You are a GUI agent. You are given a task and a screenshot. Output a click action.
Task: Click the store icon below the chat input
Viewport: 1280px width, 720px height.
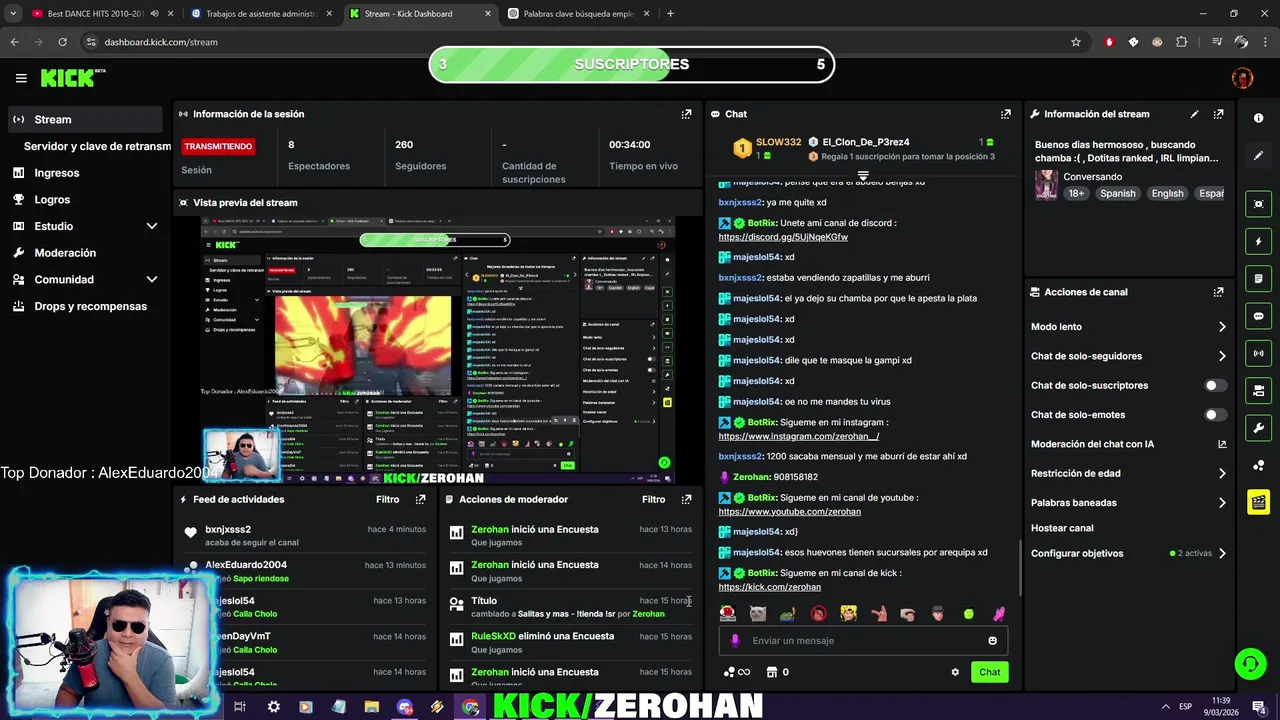tap(771, 672)
